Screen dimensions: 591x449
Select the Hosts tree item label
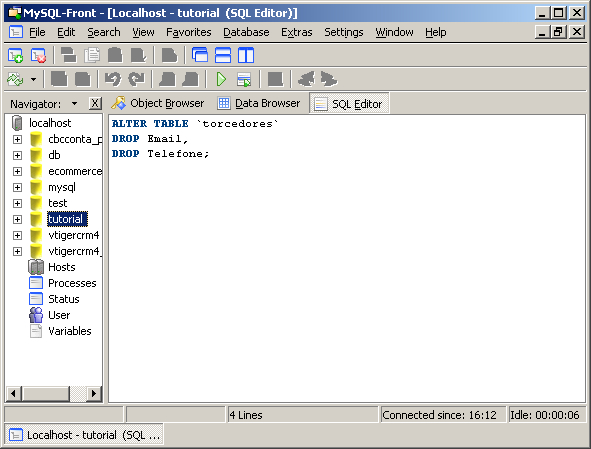tap(62, 267)
